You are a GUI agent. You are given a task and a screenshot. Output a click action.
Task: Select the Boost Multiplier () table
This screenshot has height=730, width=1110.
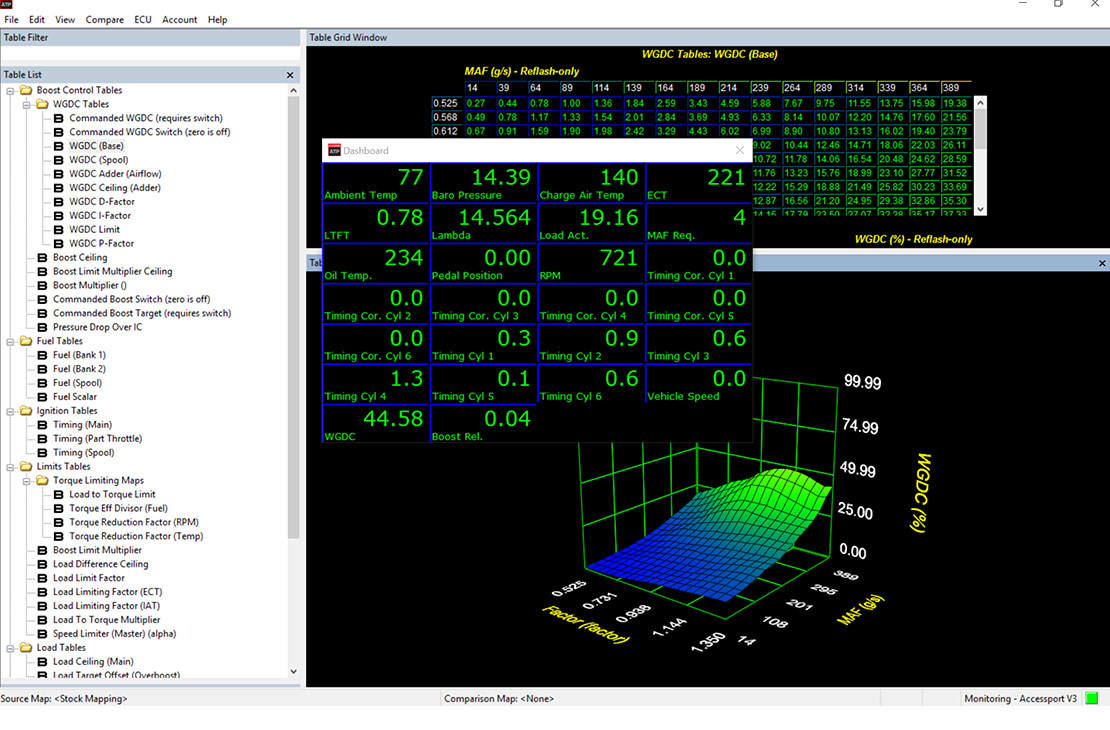89,285
